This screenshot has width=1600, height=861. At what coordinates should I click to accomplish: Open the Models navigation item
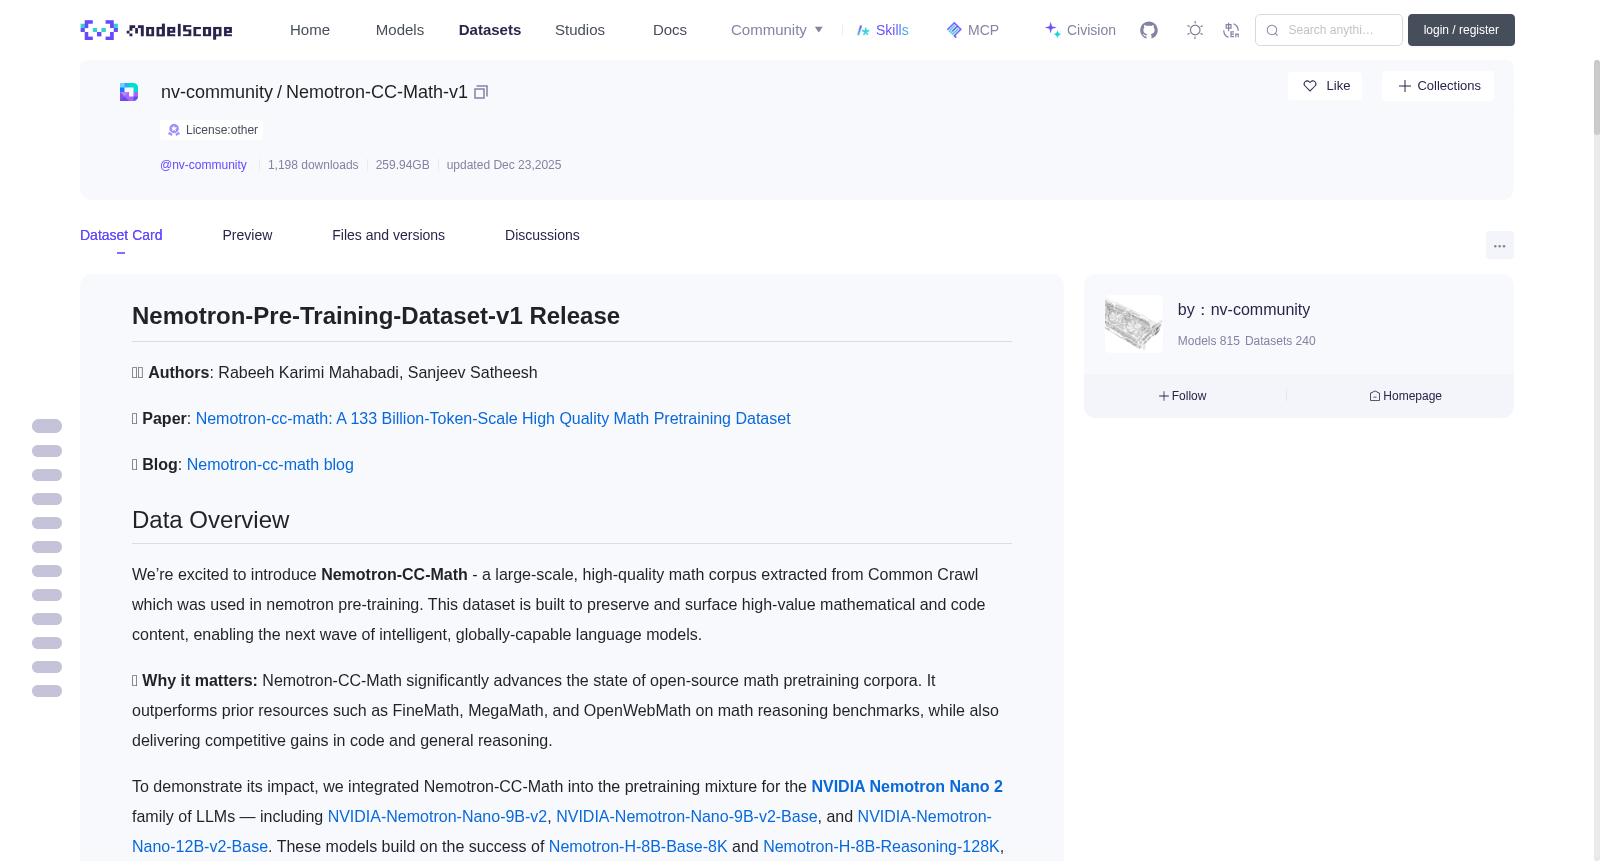400,30
